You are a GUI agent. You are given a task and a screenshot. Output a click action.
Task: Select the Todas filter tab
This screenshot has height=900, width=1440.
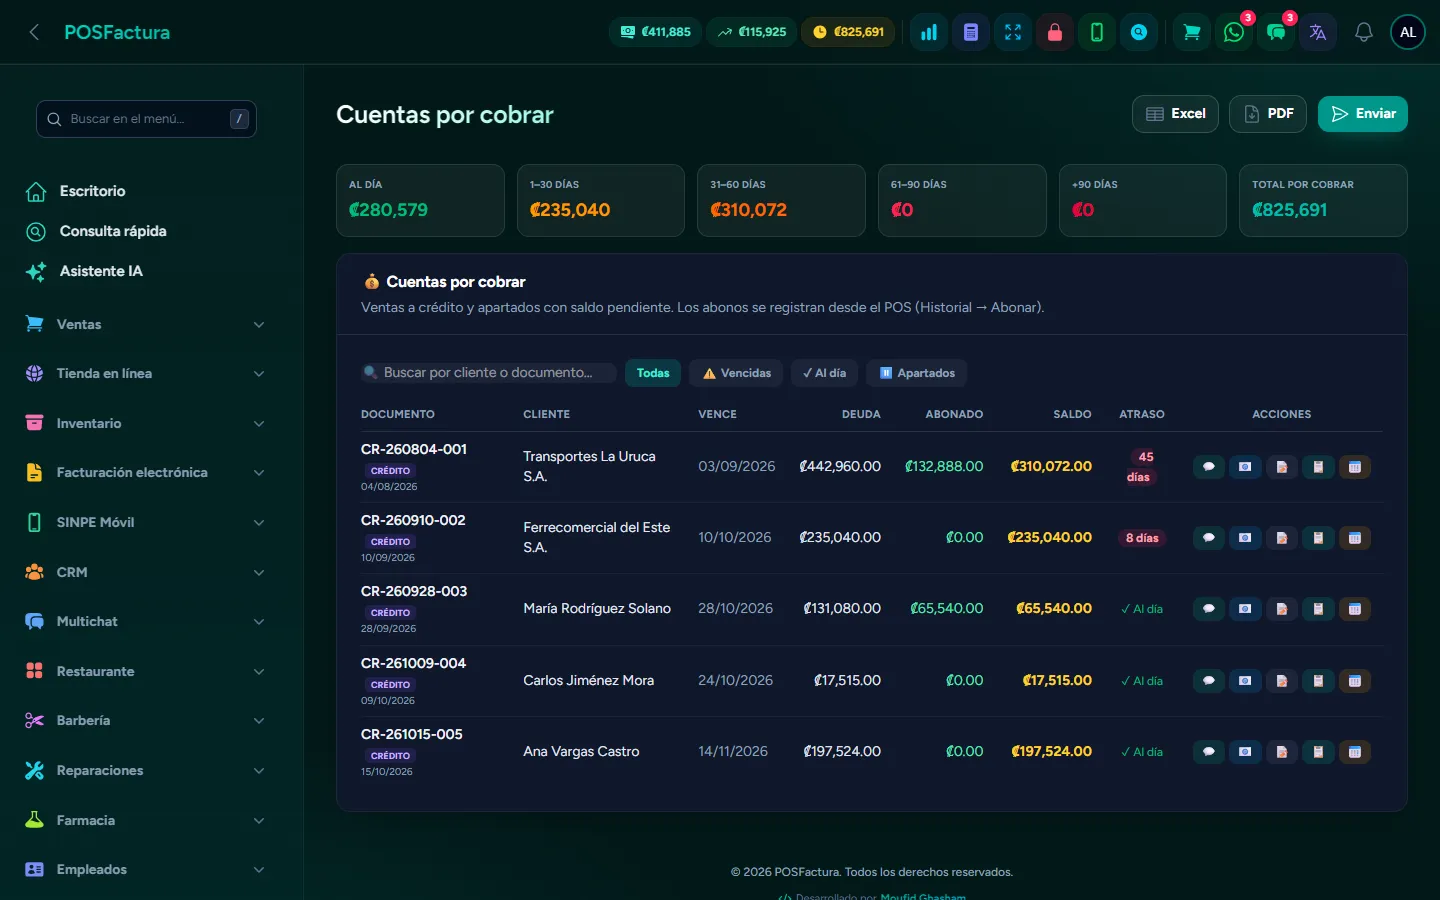(653, 373)
